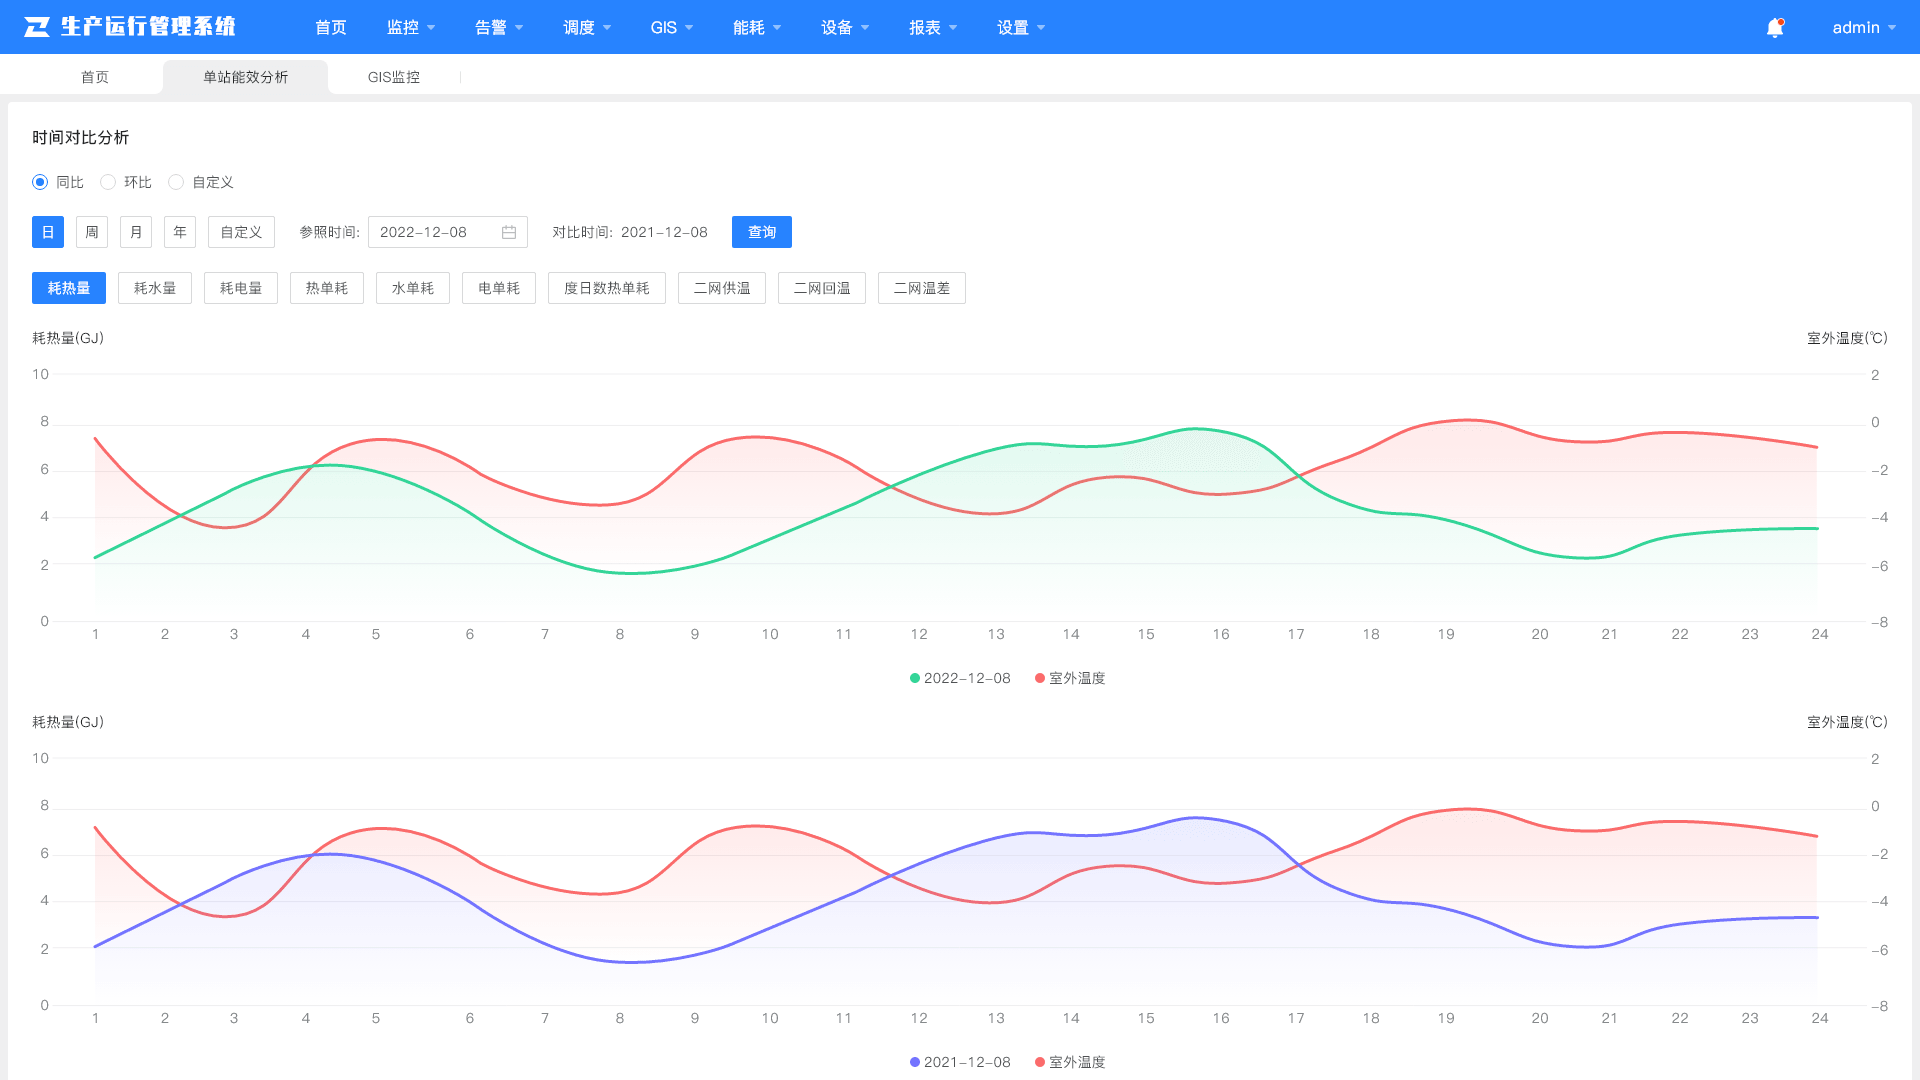Image resolution: width=1920 pixels, height=1080 pixels.
Task: Click the 时间对比分析 heading
Action: click(81, 137)
